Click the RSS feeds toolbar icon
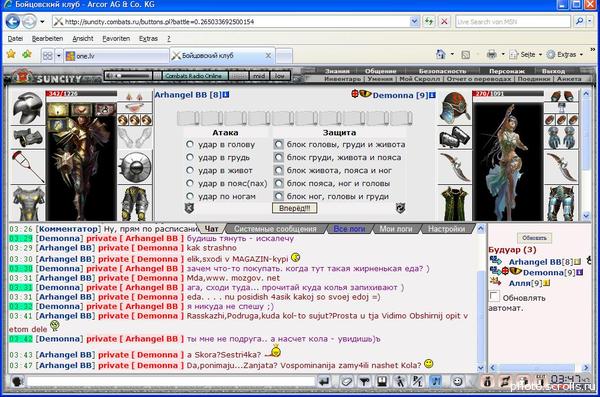 [x=465, y=55]
